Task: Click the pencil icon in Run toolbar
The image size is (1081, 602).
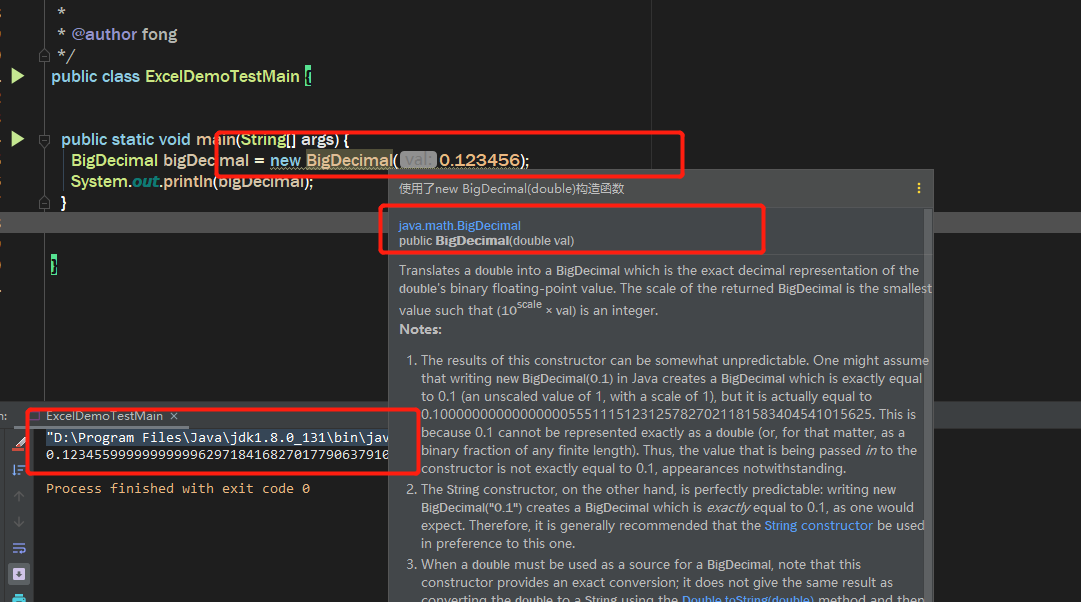Action: [19, 443]
